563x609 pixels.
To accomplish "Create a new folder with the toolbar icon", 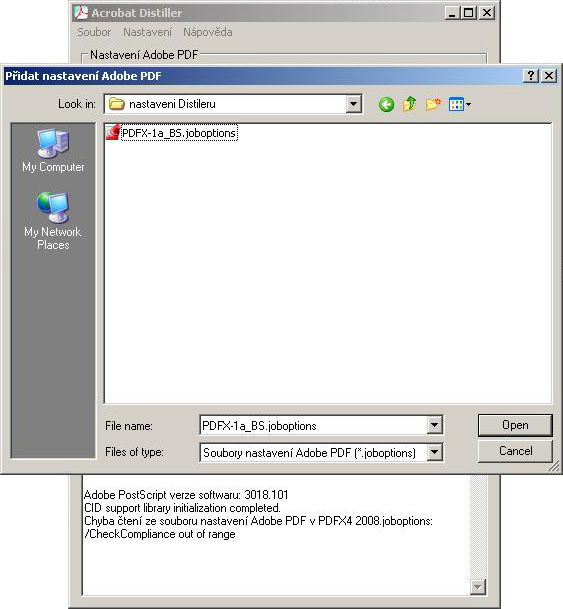I will click(433, 104).
